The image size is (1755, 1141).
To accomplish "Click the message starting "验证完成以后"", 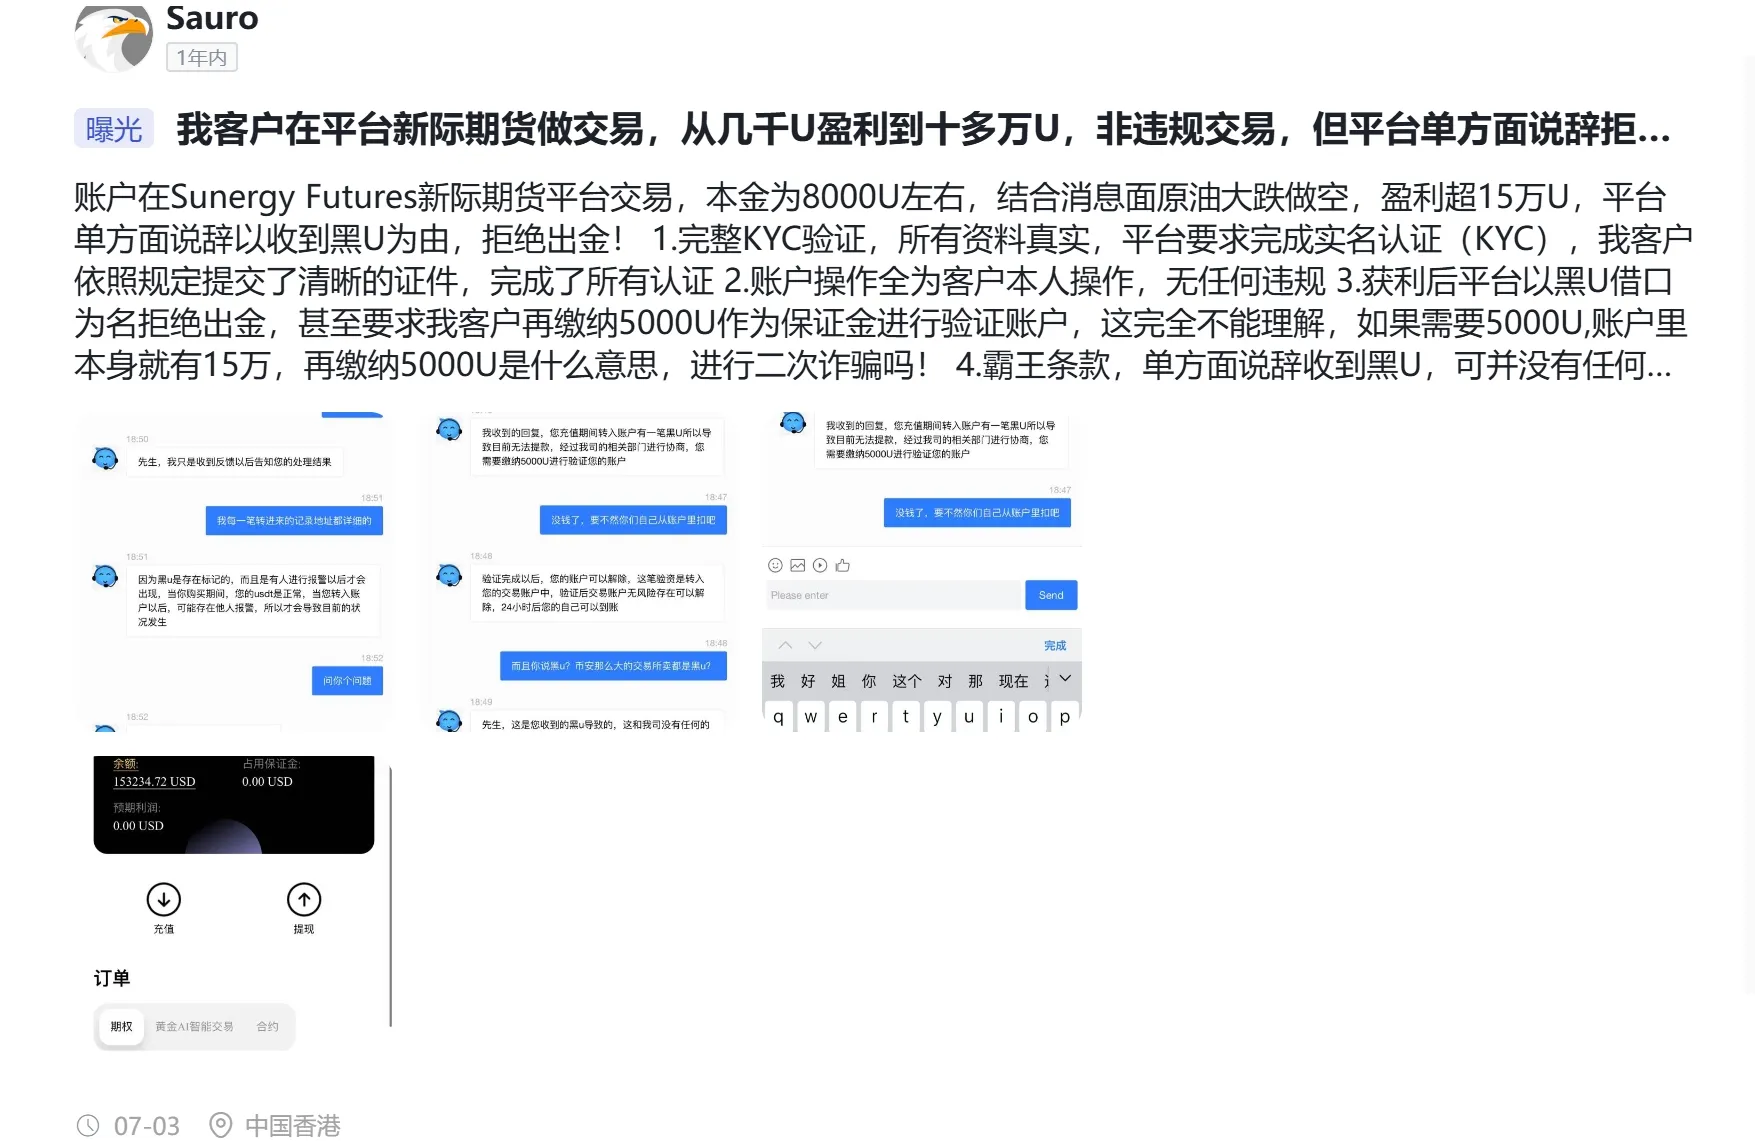I will coord(597,593).
